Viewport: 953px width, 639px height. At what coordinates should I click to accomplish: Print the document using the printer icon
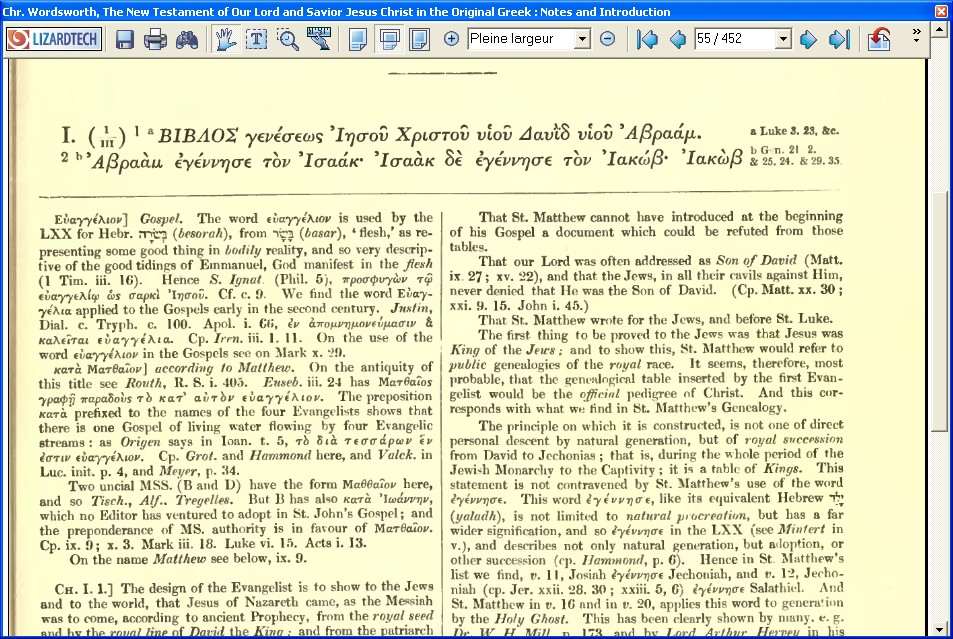tap(156, 40)
